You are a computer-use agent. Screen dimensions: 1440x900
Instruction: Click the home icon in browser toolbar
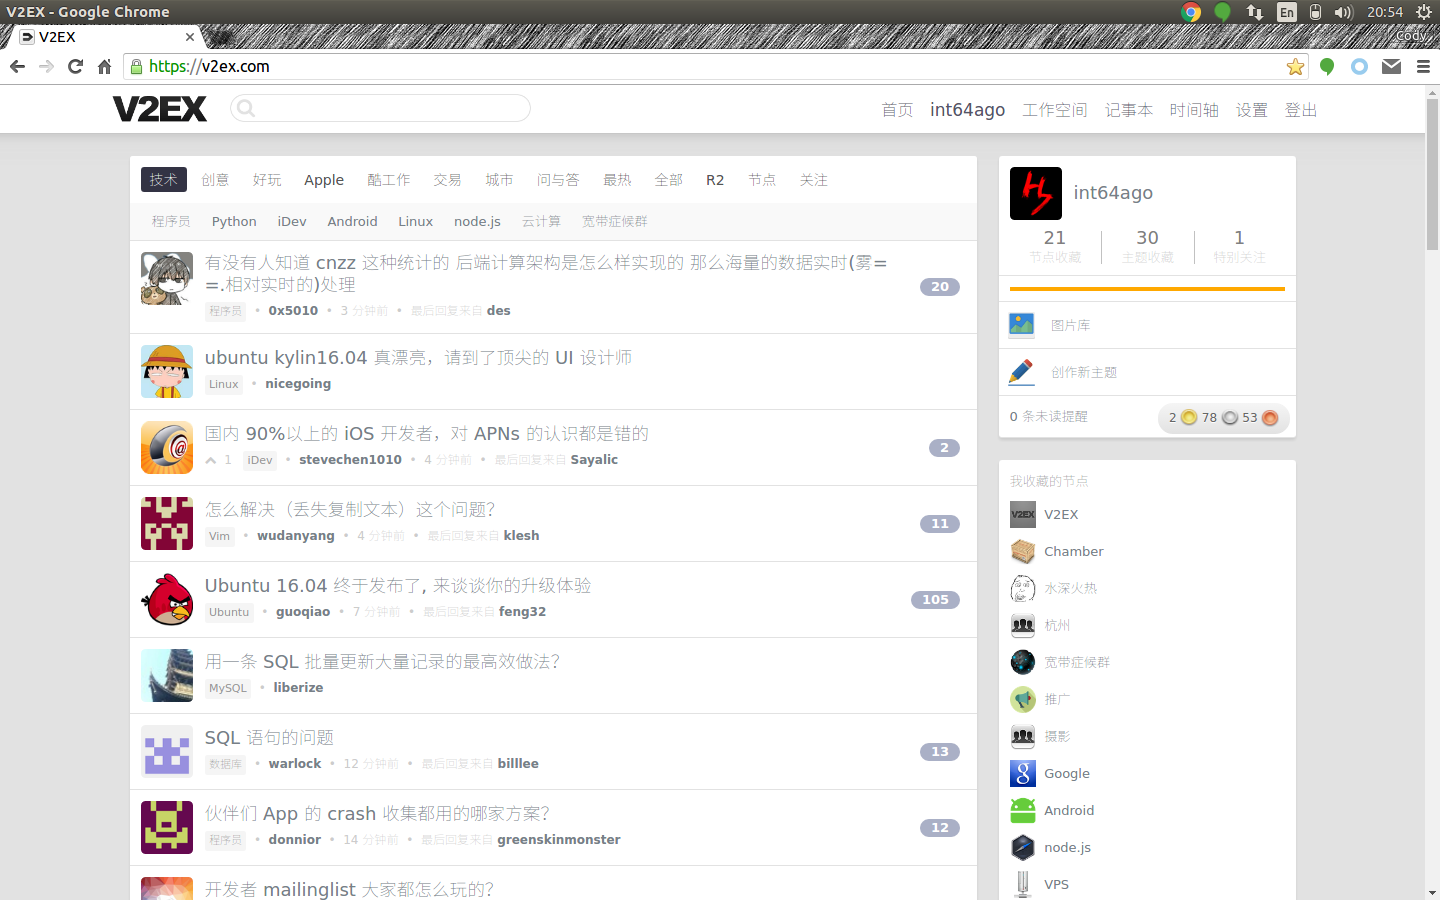[104, 67]
